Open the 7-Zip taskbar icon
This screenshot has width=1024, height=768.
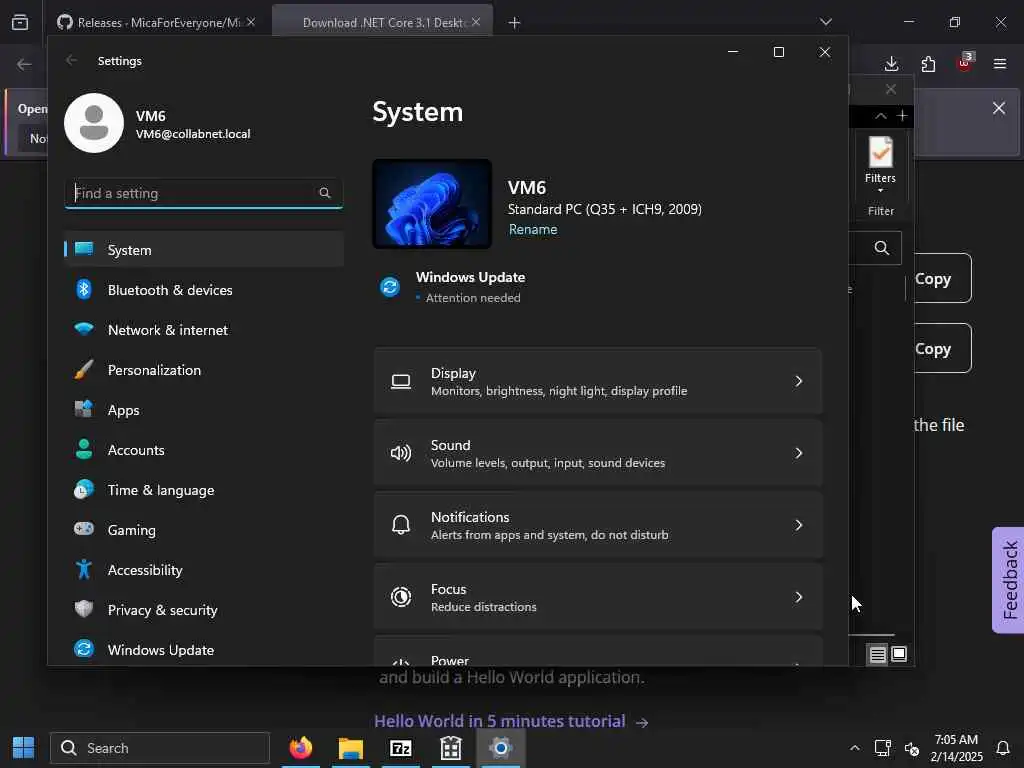tap(400, 748)
